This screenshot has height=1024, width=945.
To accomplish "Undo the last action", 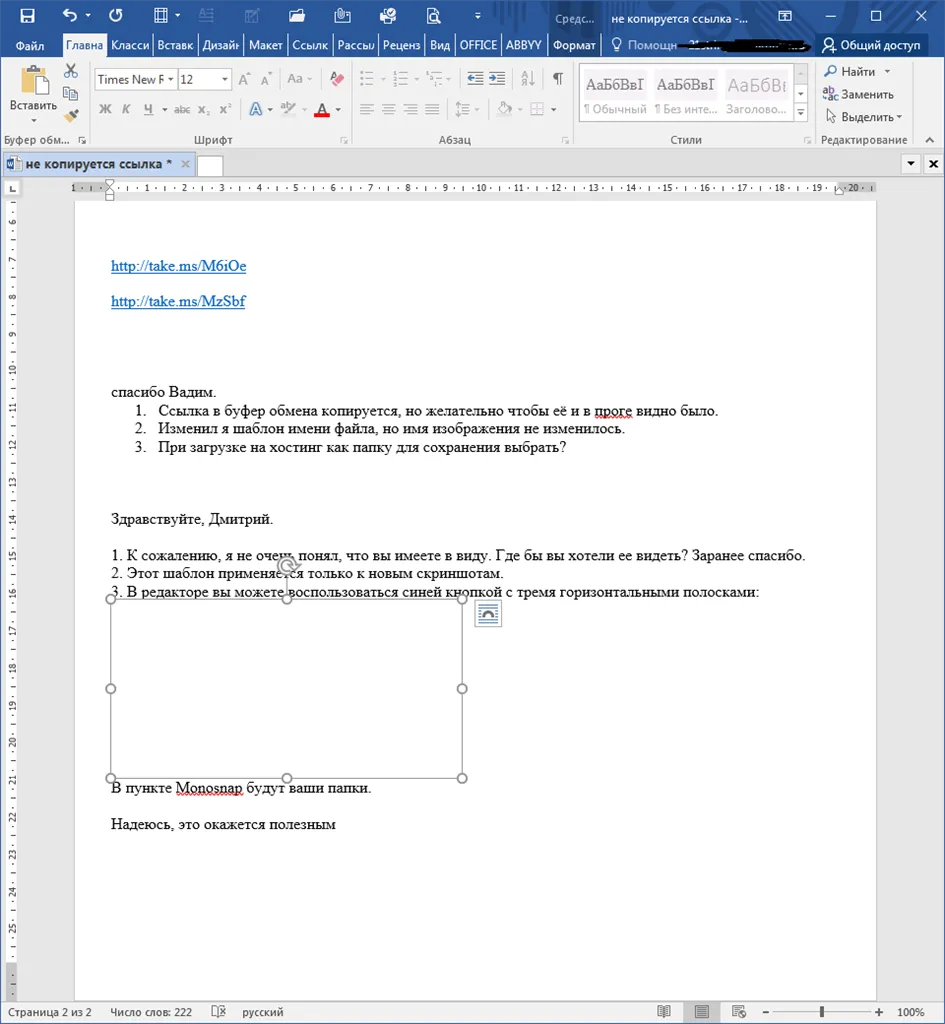I will pyautogui.click(x=70, y=15).
